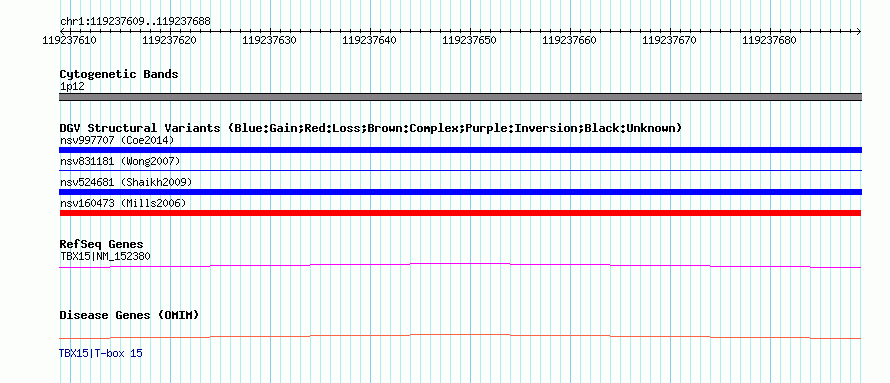The height and width of the screenshot is (383, 890).
Task: Click the blue bar under nsv524681
Action: pos(460,192)
